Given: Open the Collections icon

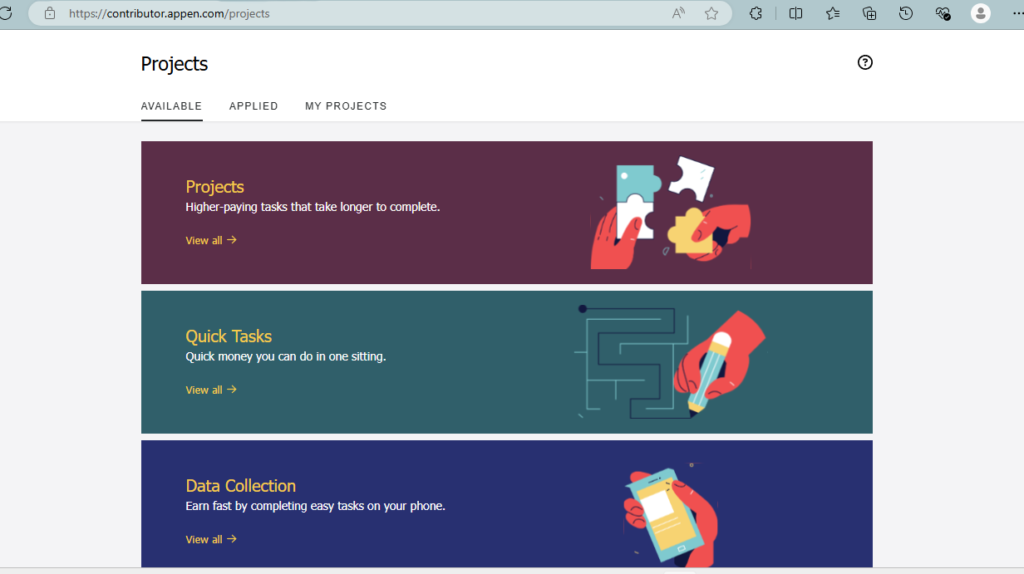Looking at the screenshot, I should pos(869,13).
